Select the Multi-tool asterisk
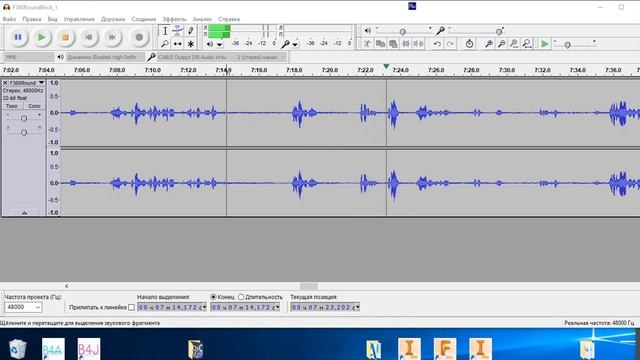The width and height of the screenshot is (640, 360). click(191, 43)
